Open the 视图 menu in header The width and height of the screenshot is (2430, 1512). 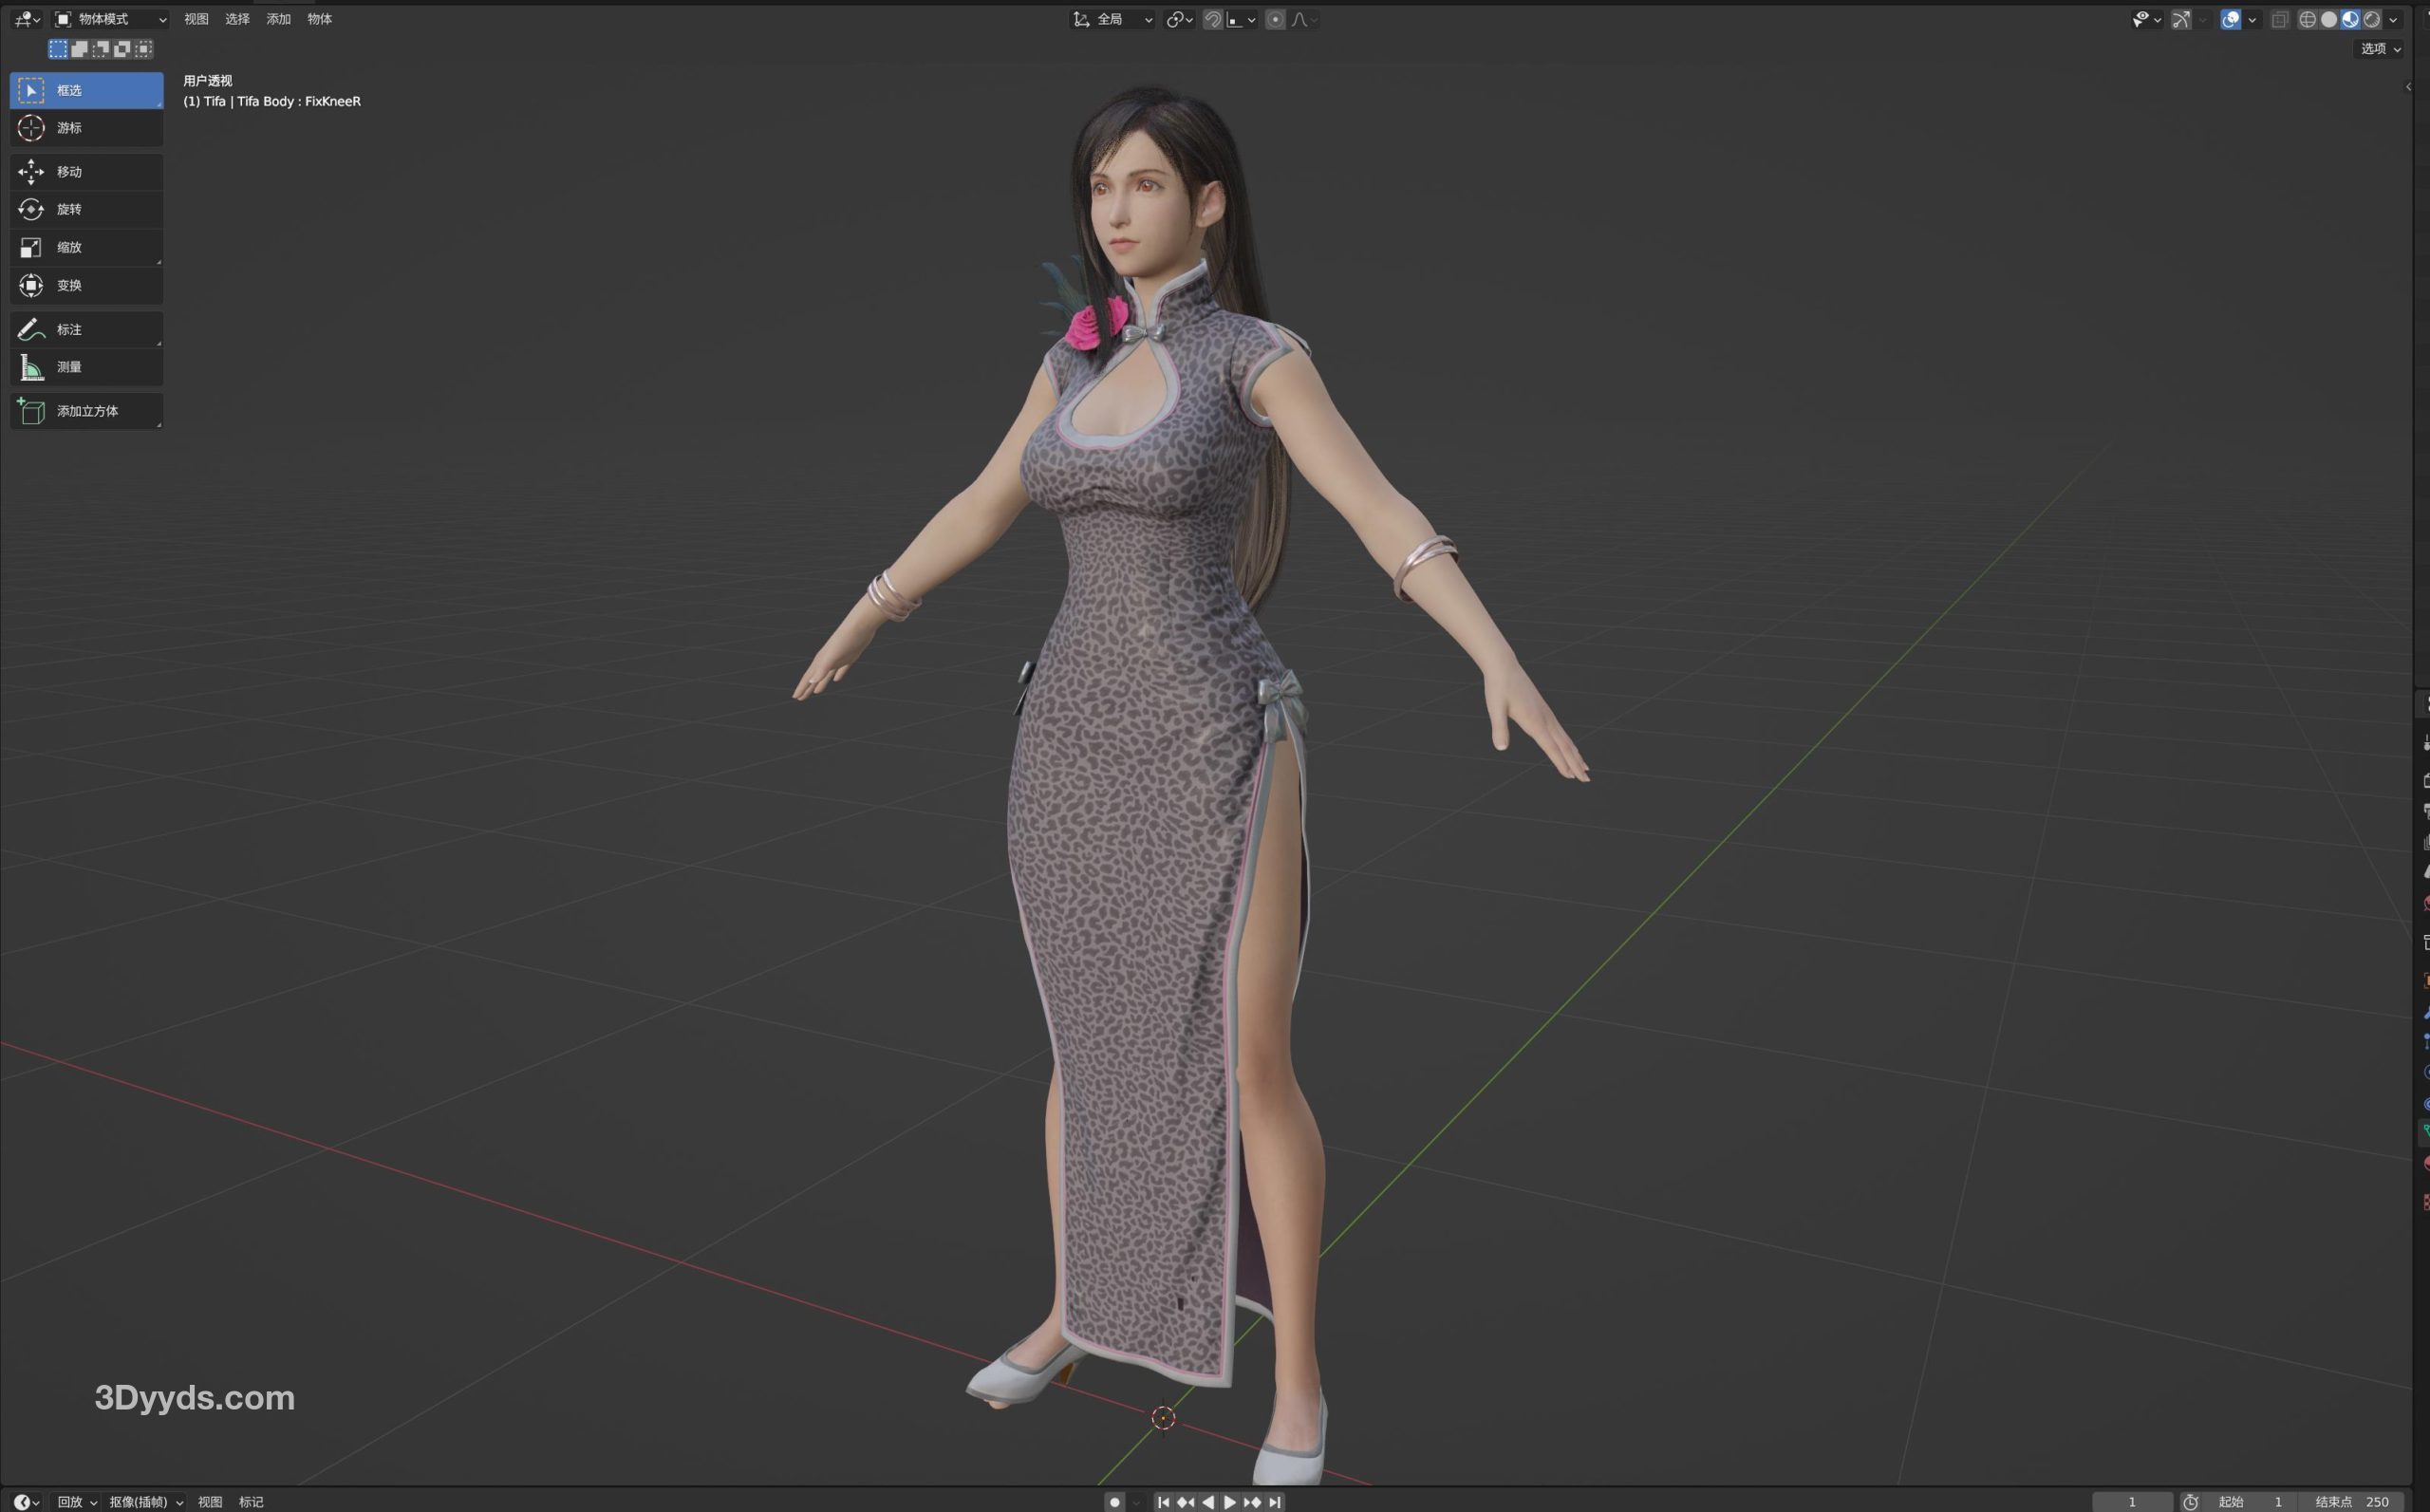(196, 19)
